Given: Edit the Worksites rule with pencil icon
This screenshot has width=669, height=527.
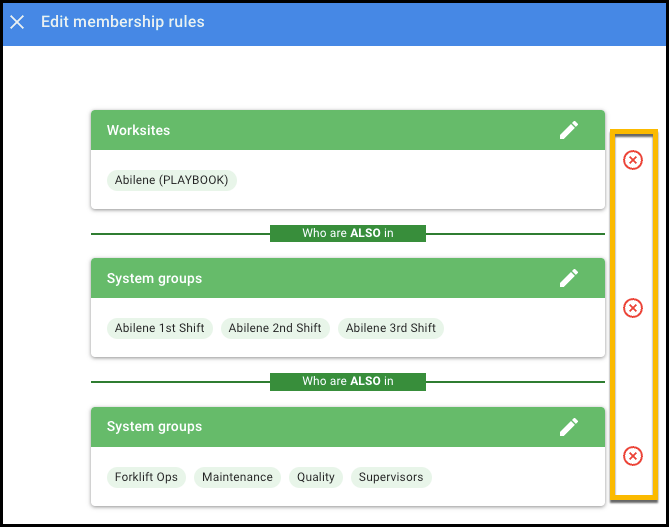Looking at the screenshot, I should click(x=569, y=130).
